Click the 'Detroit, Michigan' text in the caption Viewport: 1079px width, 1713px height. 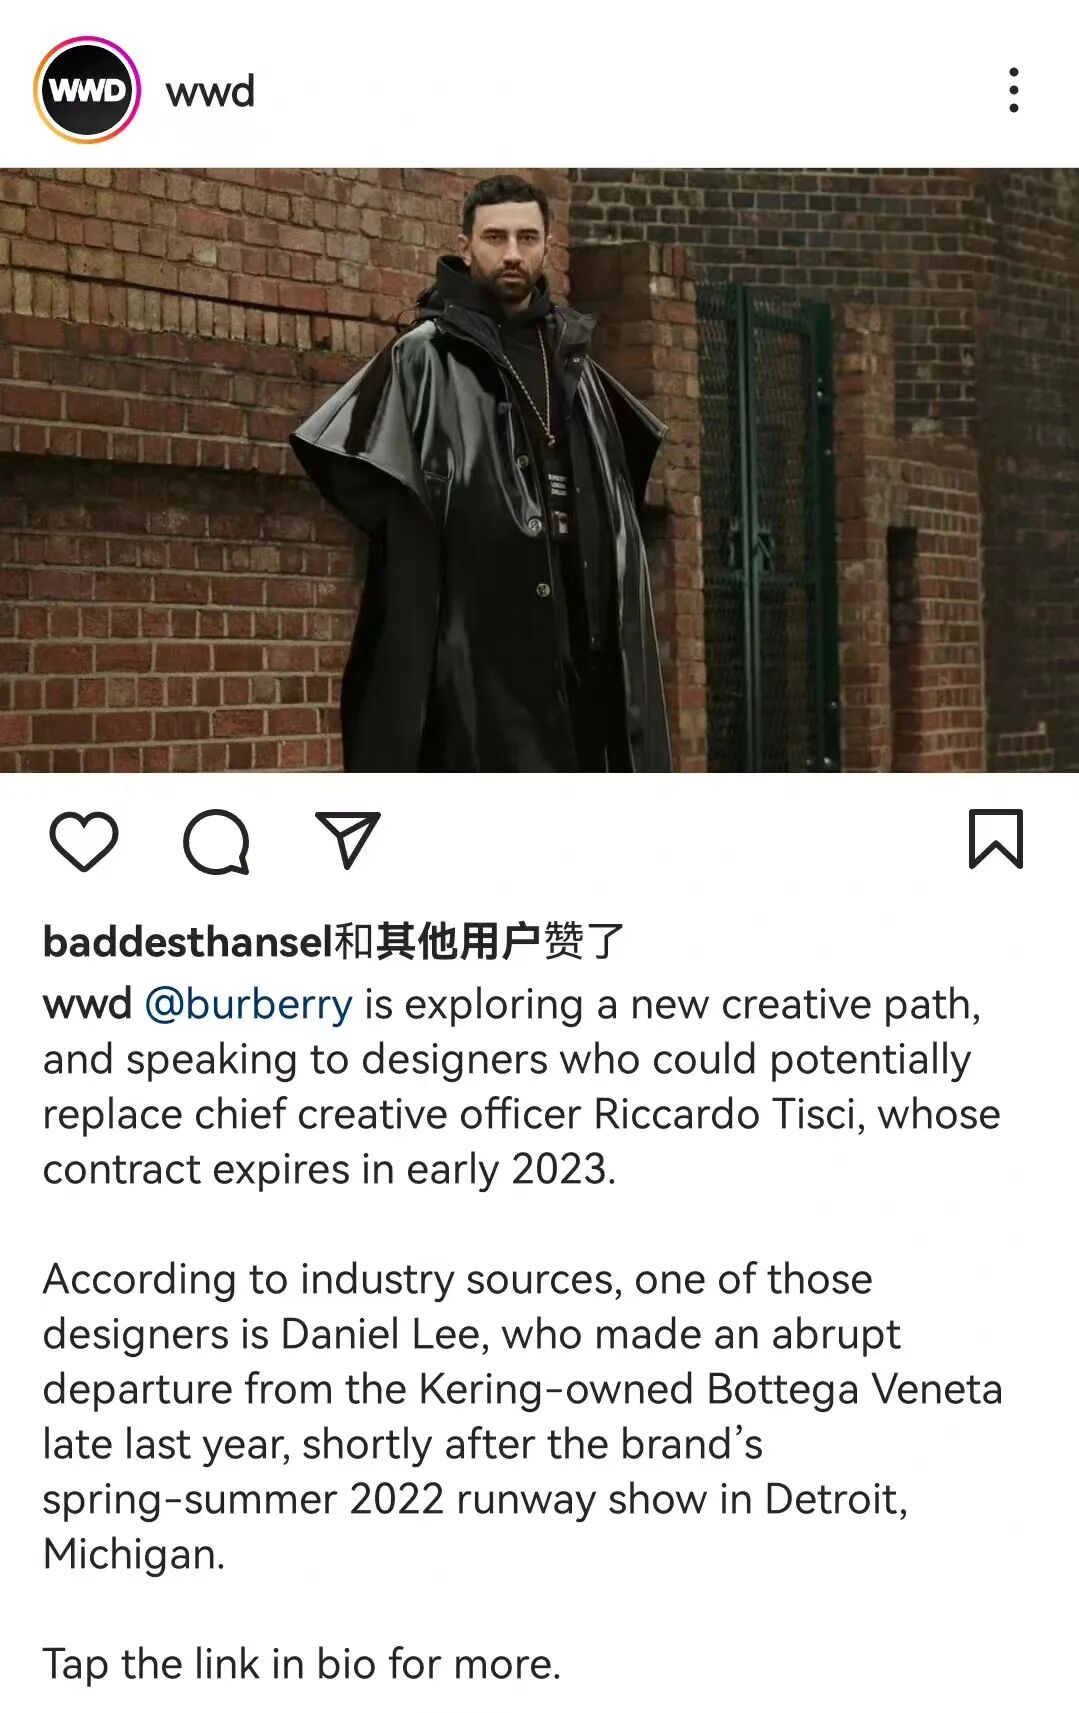point(475,1526)
